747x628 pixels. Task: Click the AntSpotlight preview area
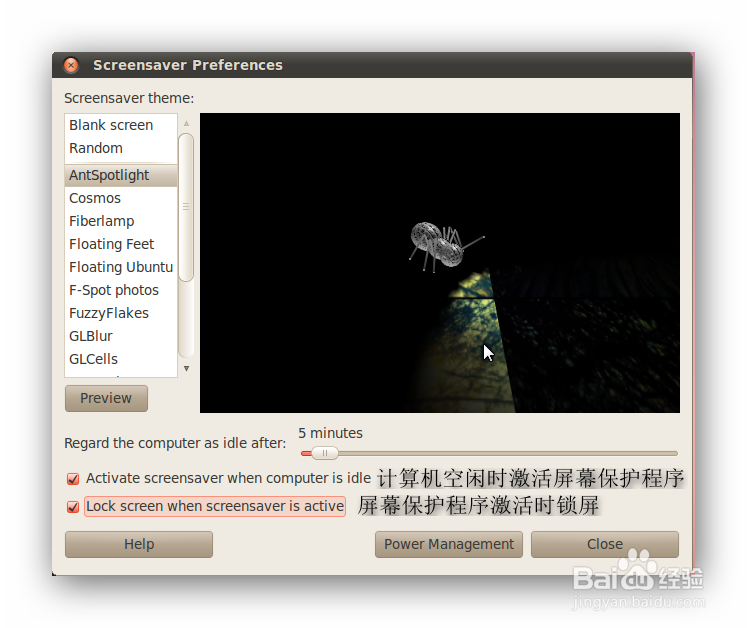(x=440, y=263)
